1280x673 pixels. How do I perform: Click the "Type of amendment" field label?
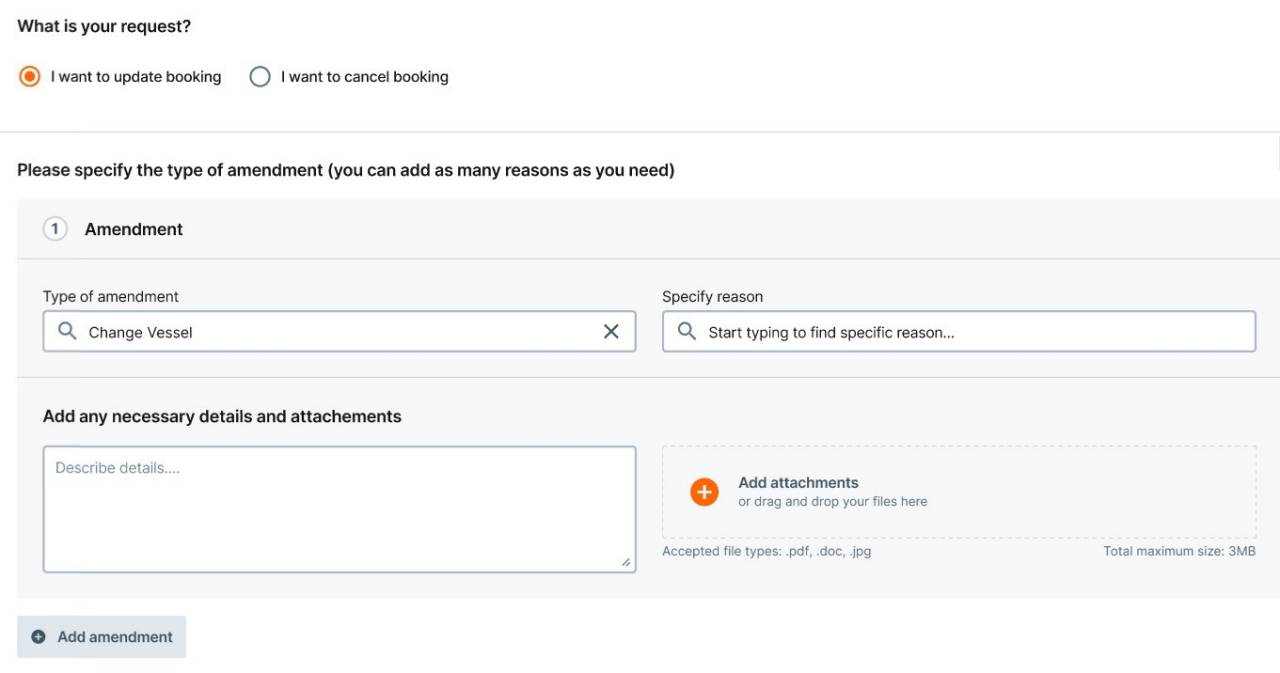point(111,297)
